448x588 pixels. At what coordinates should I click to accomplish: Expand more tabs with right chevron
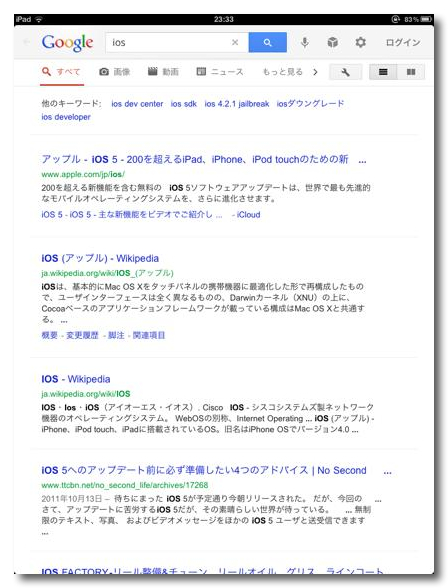tap(315, 72)
